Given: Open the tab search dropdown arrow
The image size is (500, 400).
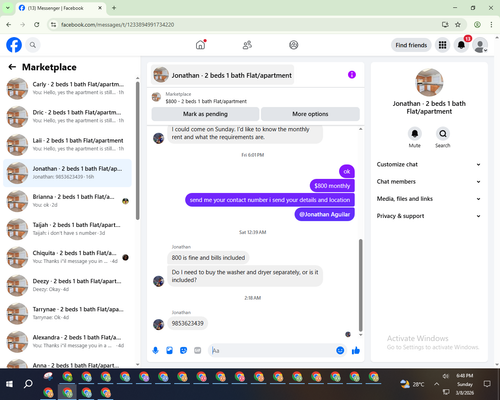Looking at the screenshot, I should (x=8, y=8).
